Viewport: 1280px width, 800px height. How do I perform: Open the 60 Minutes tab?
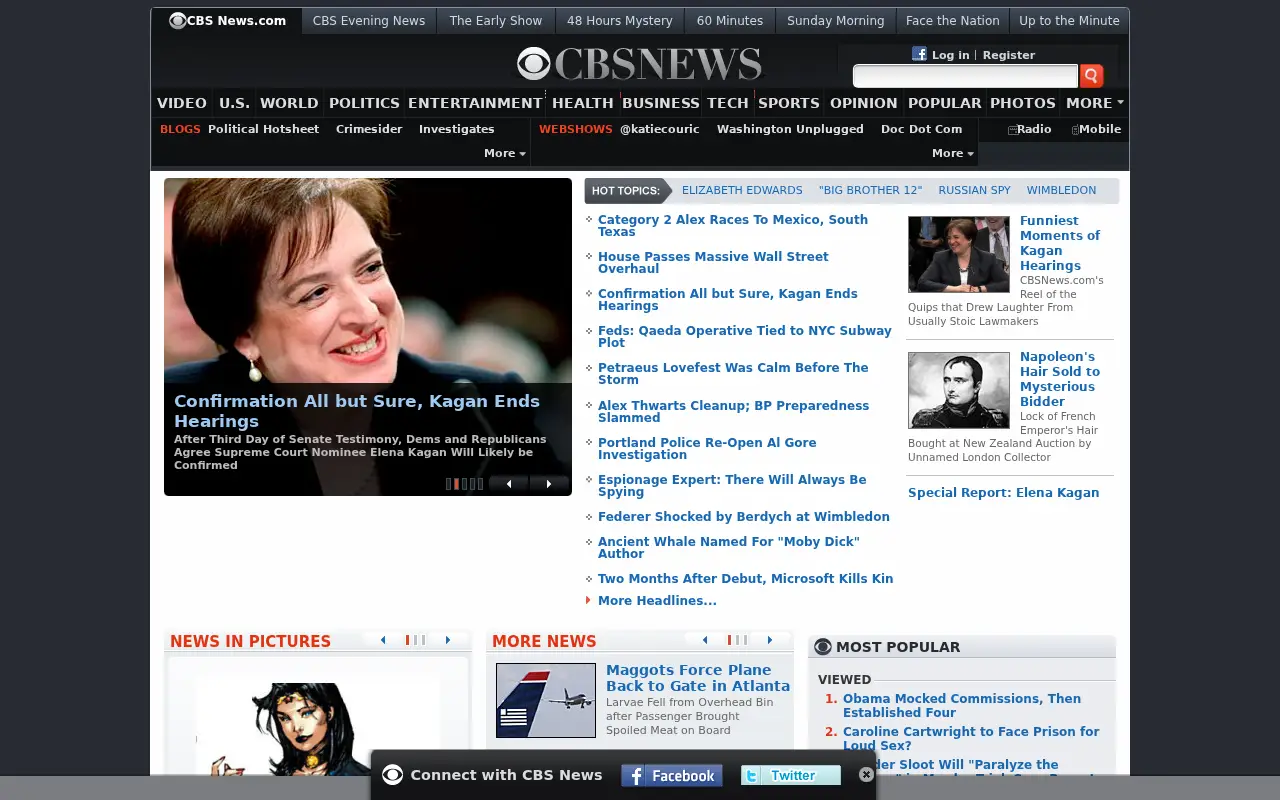730,21
